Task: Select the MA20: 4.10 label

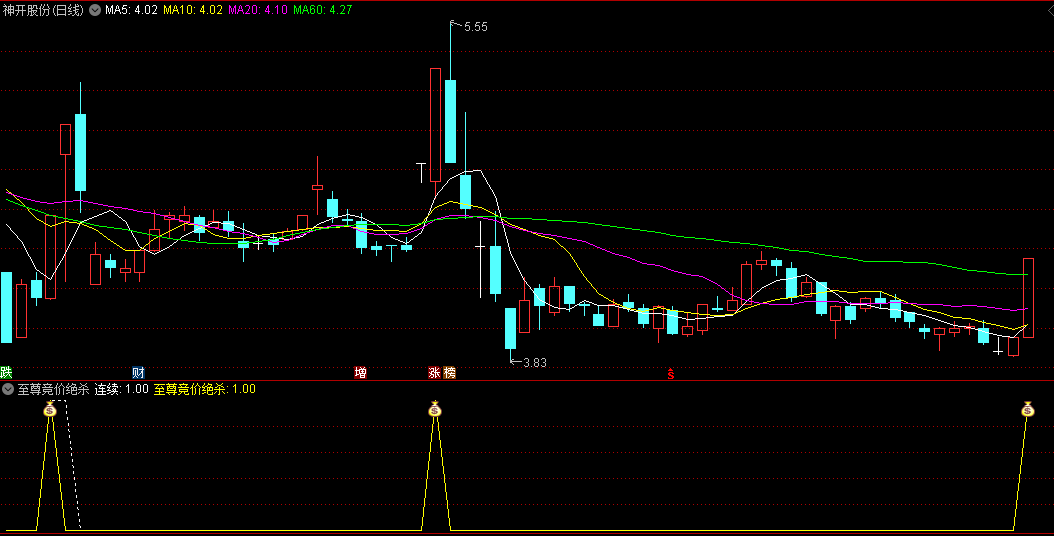Action: tap(257, 10)
